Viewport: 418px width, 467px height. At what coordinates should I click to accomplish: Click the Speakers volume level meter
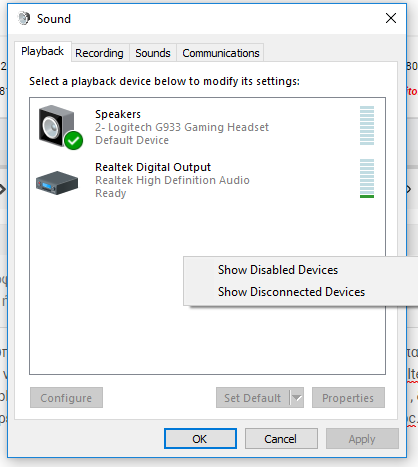click(x=367, y=125)
